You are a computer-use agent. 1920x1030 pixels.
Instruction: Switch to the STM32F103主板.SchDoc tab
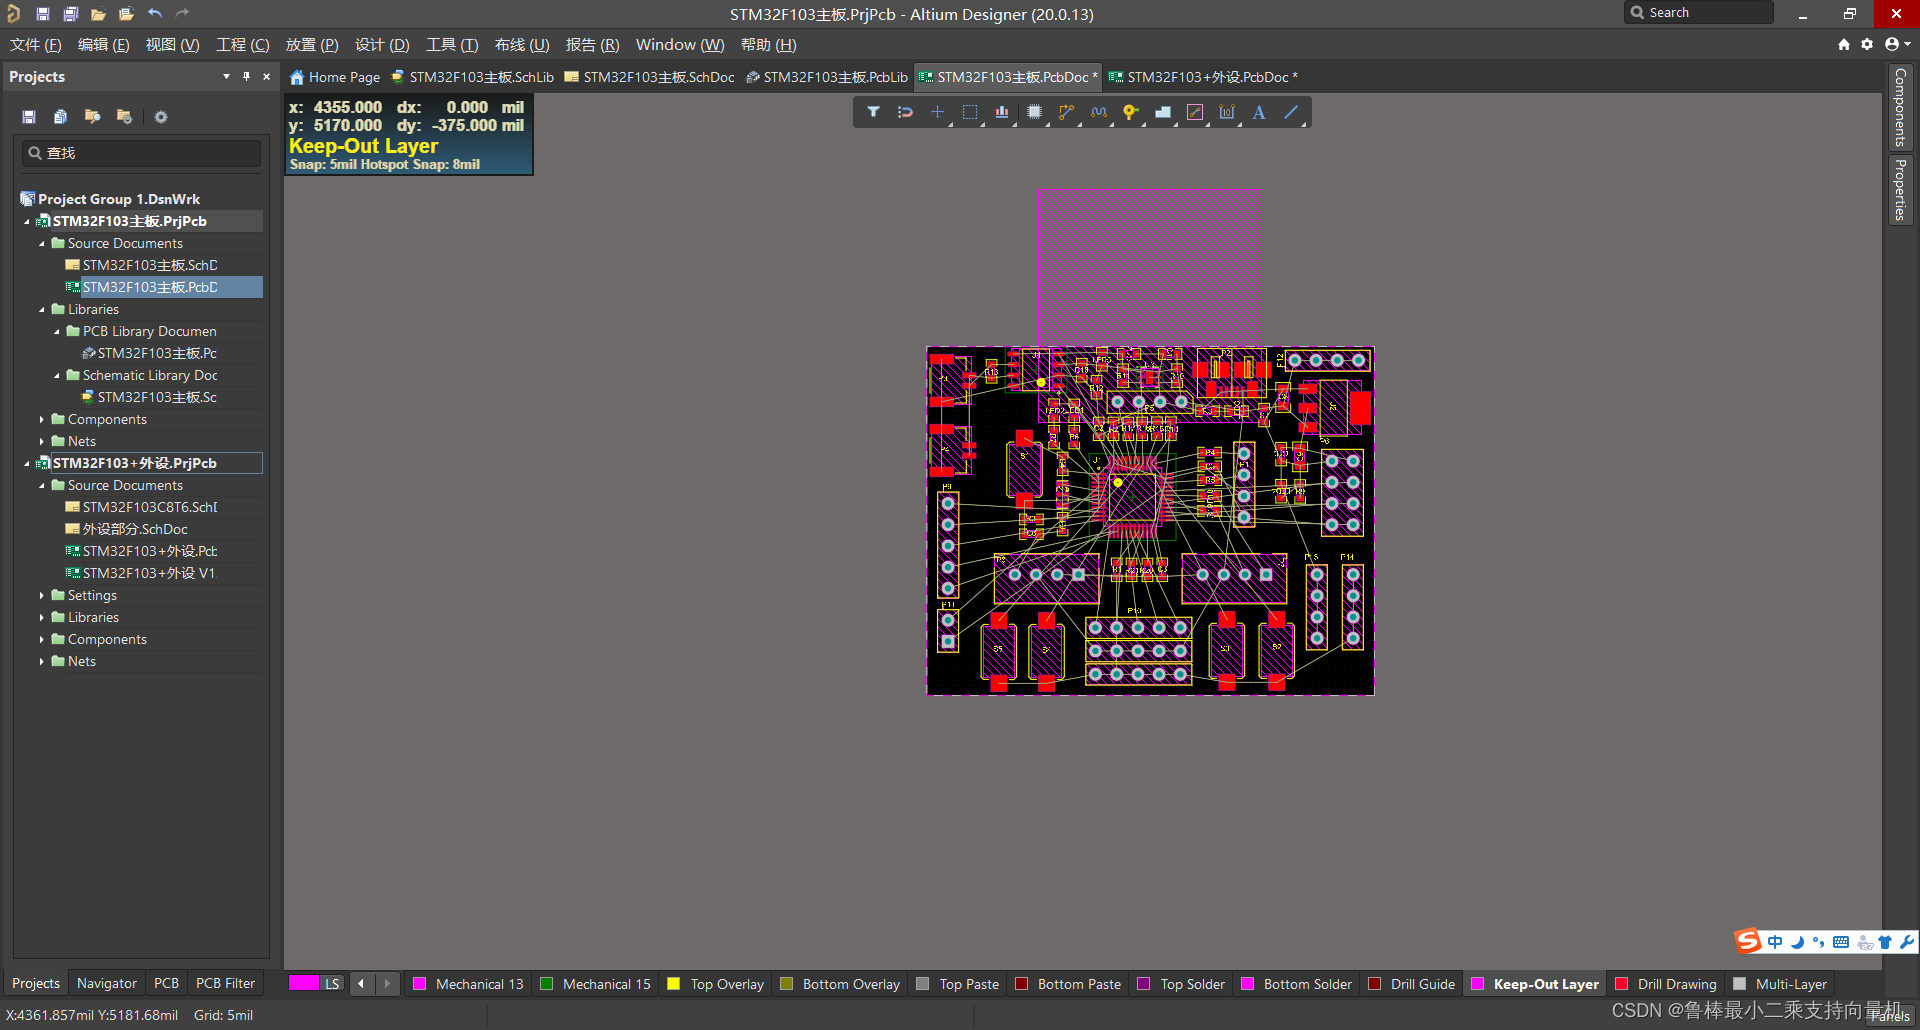coord(650,77)
